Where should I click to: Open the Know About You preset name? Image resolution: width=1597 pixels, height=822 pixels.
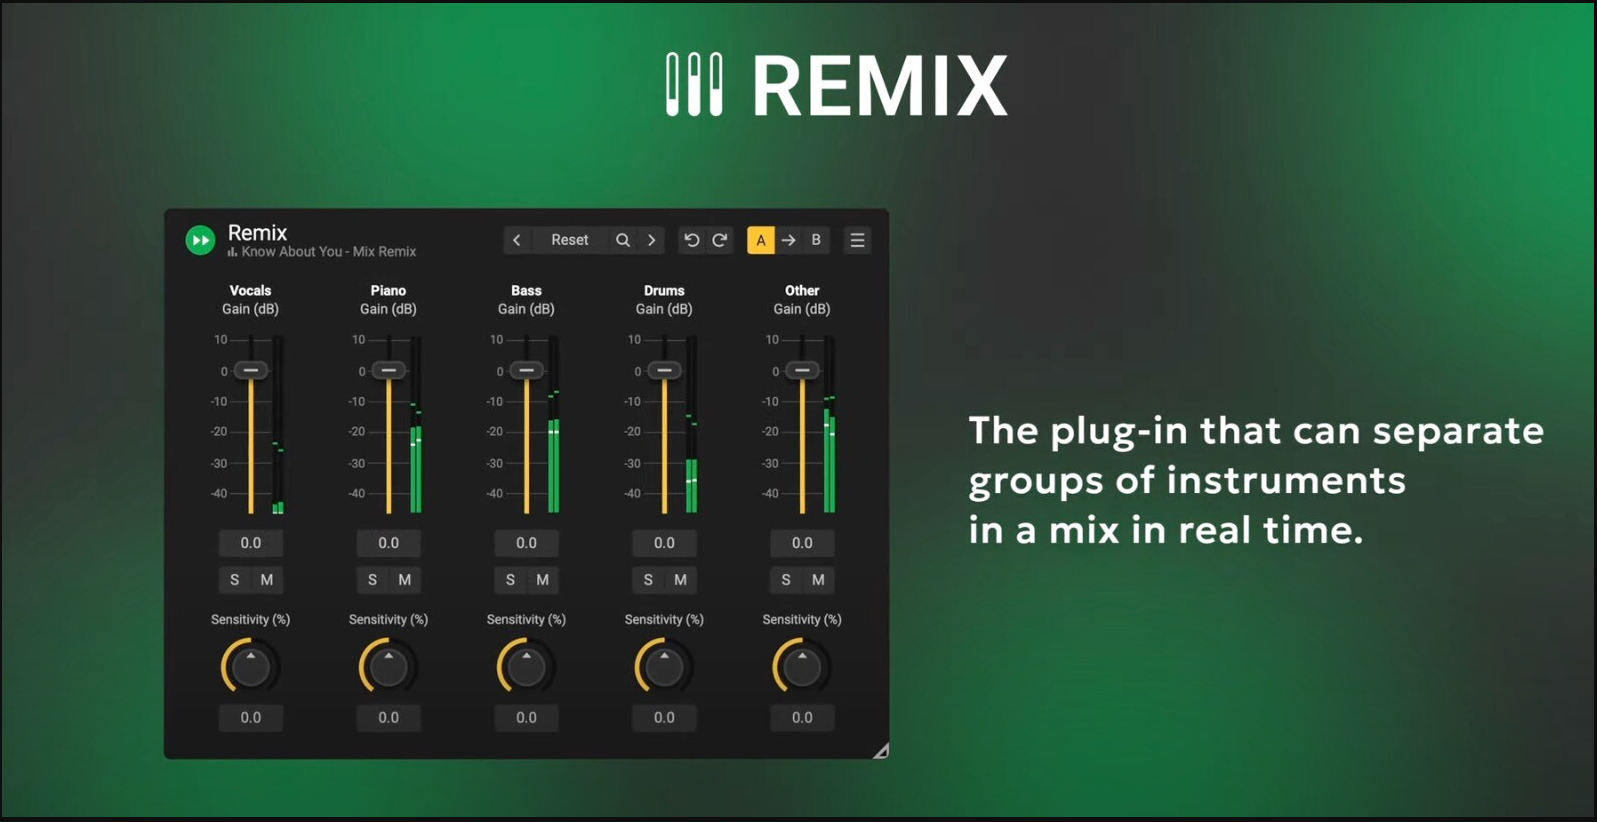point(328,252)
